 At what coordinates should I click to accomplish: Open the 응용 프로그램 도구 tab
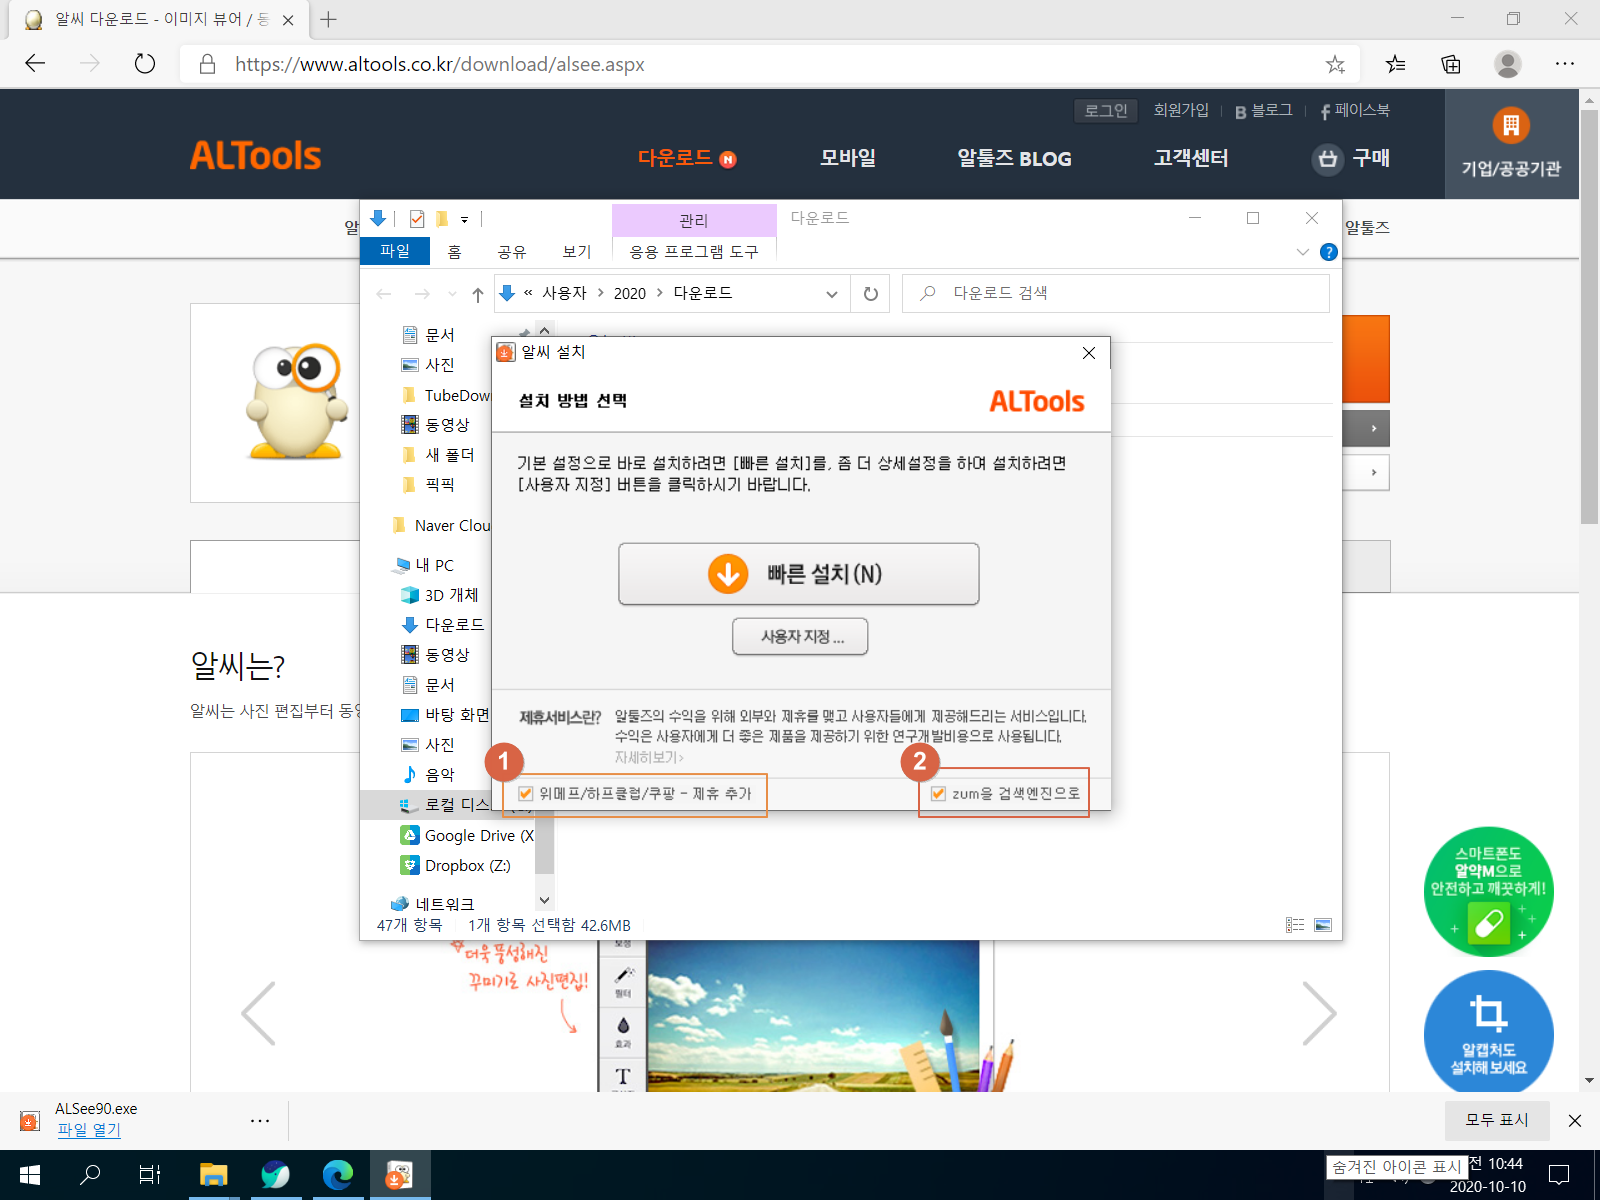[x=694, y=251]
